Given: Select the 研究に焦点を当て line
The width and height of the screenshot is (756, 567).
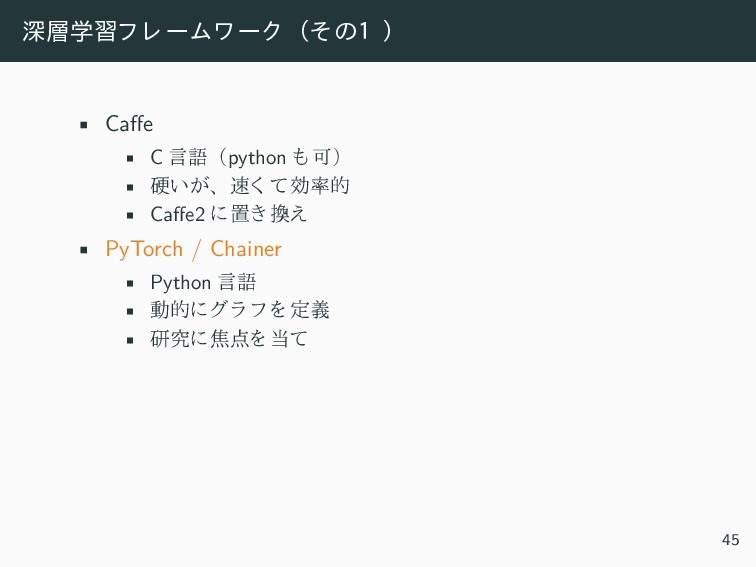Looking at the screenshot, I should coord(229,338).
